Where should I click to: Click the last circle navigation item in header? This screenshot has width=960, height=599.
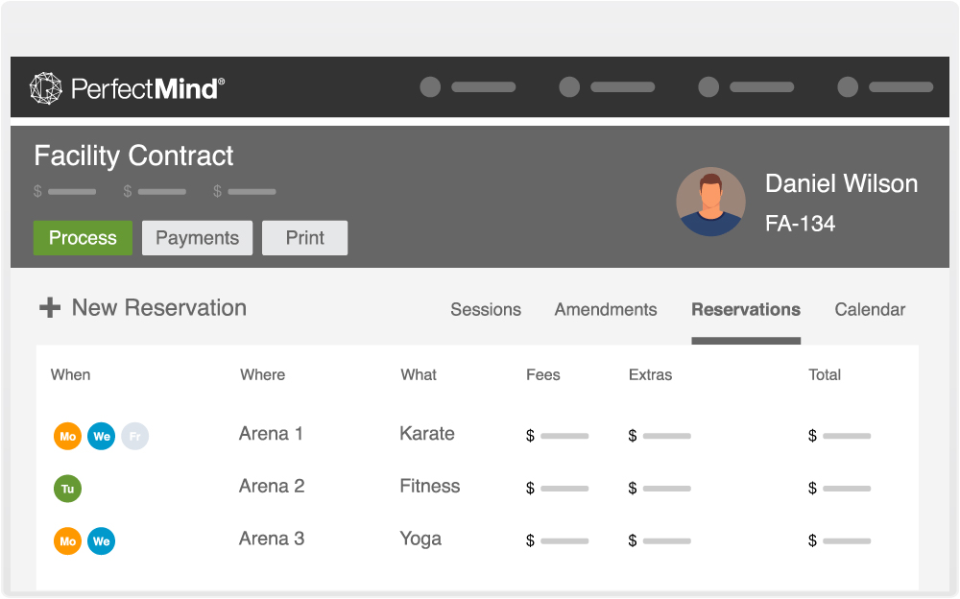pos(847,87)
